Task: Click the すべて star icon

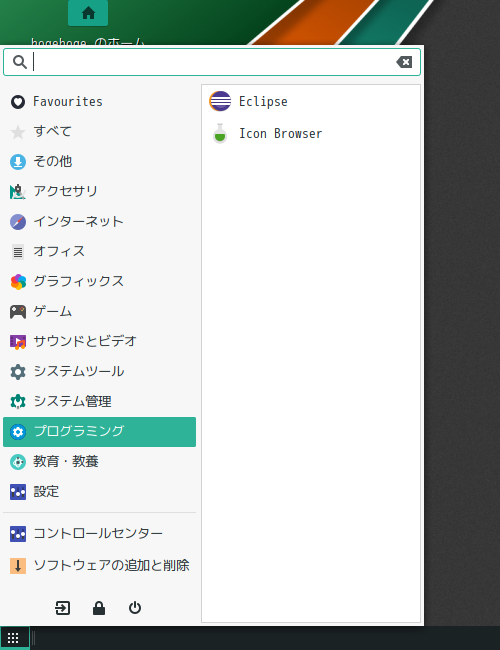Action: (x=18, y=132)
